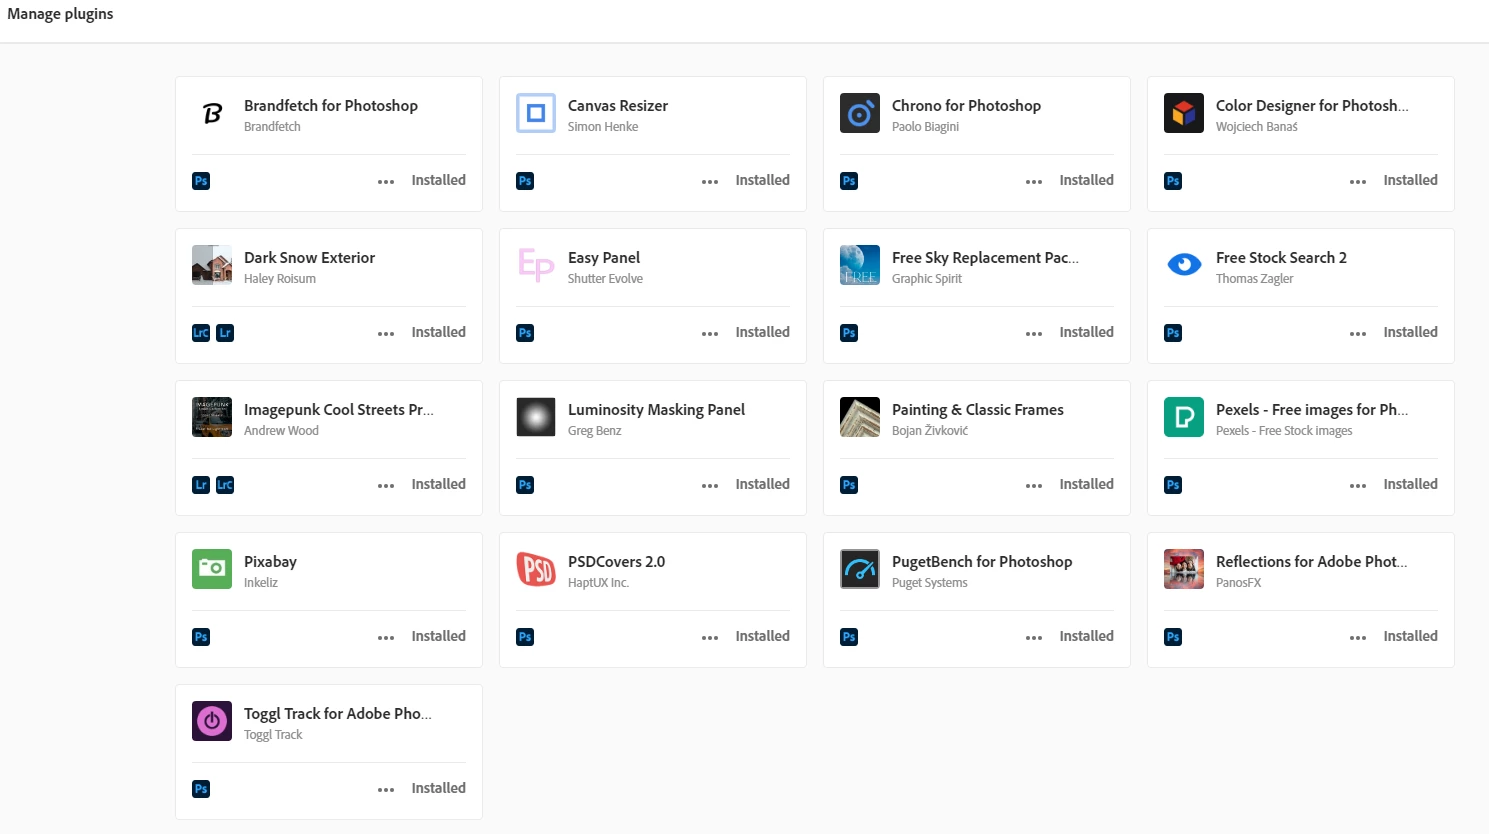Click the Ps badge on Pixabay card
Viewport: 1489px width, 834px height.
(x=201, y=637)
